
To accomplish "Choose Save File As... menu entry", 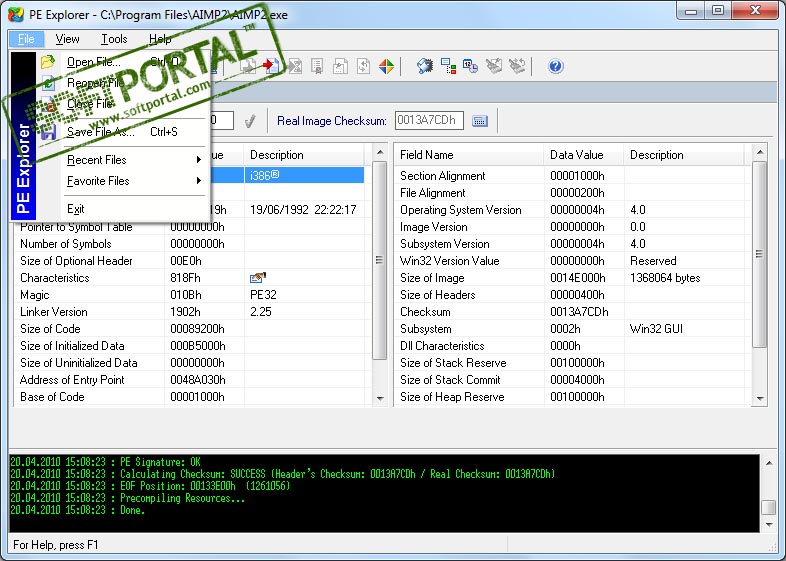I will click(123, 132).
